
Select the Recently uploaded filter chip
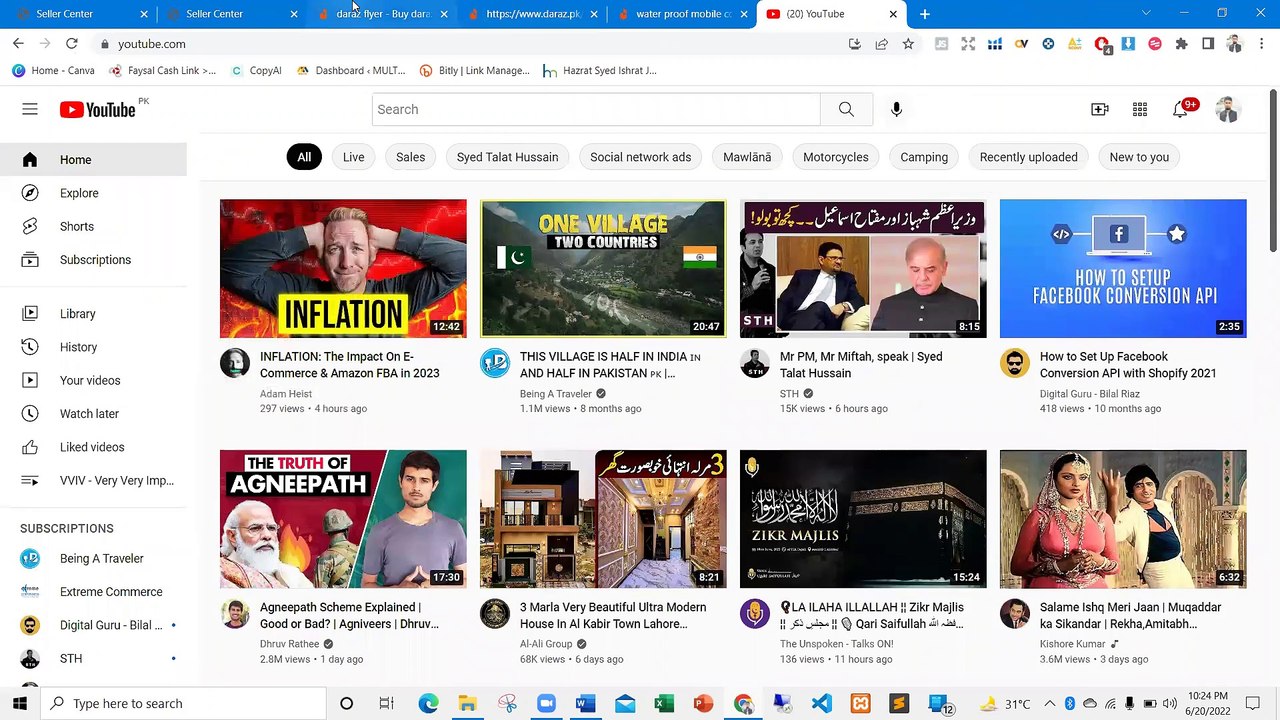pyautogui.click(x=1029, y=157)
